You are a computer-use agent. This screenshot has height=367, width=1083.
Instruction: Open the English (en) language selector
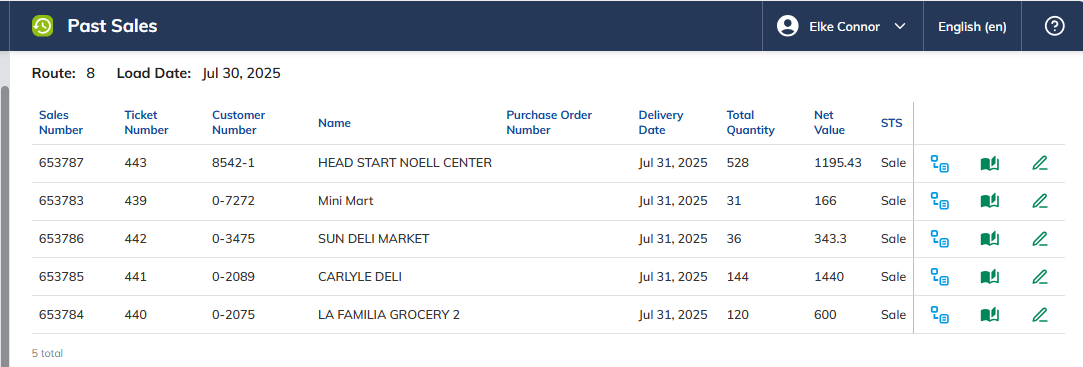972,27
